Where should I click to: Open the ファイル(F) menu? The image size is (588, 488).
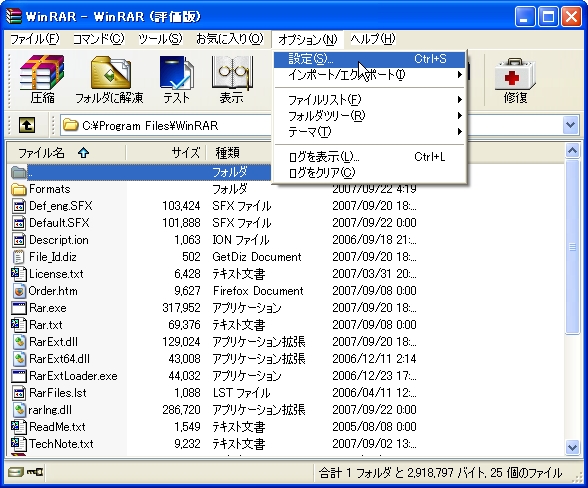click(x=34, y=39)
